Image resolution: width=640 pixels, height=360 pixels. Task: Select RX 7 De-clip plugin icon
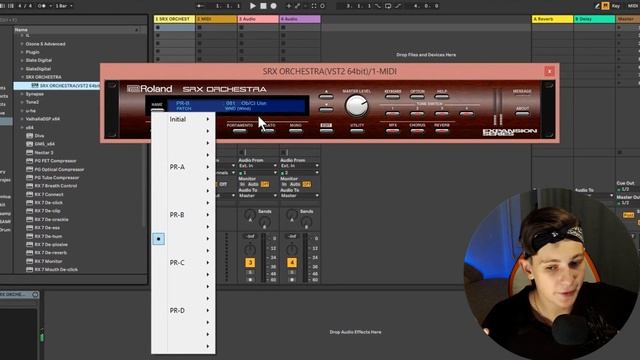point(29,211)
